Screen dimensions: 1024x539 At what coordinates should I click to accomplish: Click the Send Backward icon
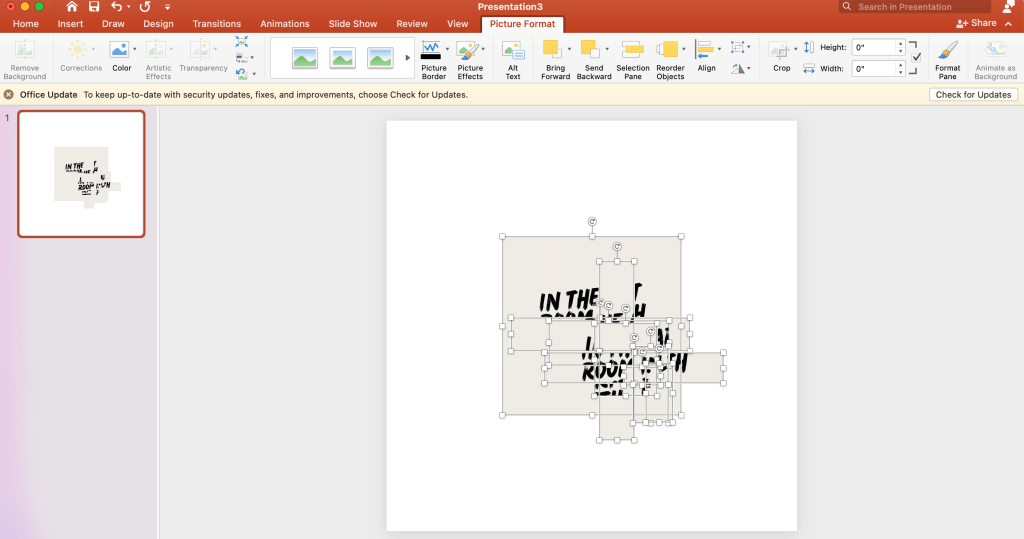coord(590,49)
